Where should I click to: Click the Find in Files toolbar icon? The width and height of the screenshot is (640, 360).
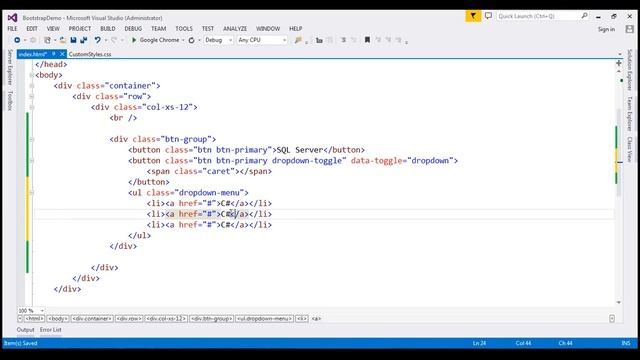coord(298,40)
